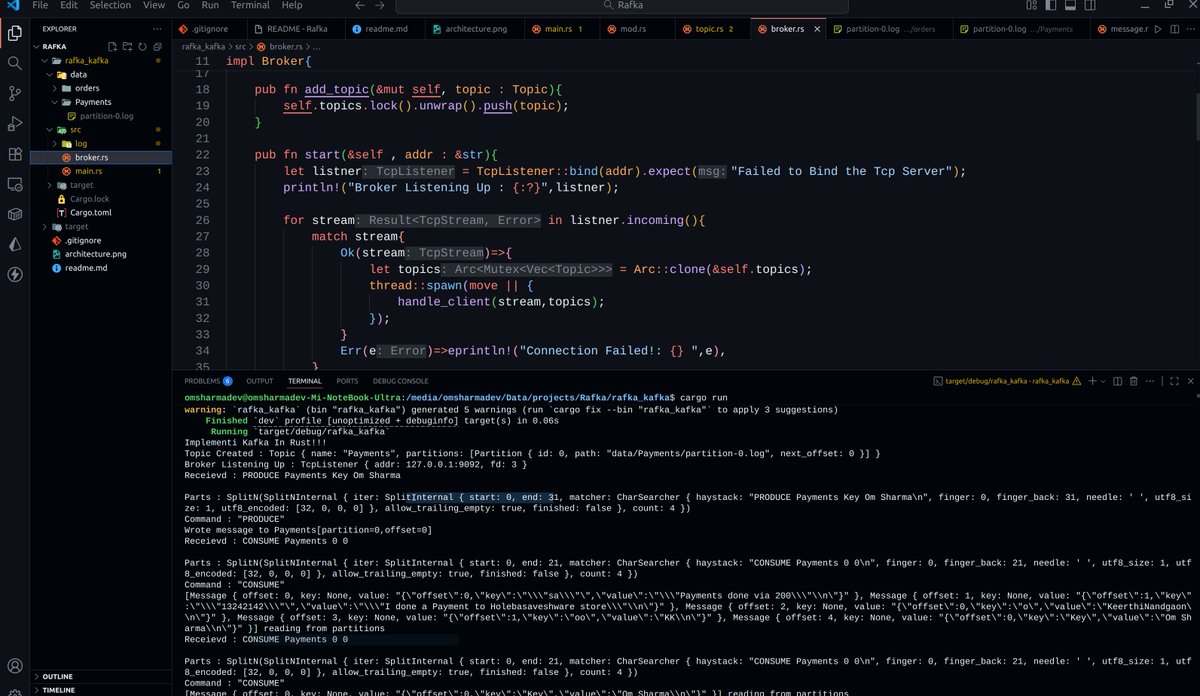The width and height of the screenshot is (1200, 696).
Task: Open the Run menu
Action: [x=210, y=6]
